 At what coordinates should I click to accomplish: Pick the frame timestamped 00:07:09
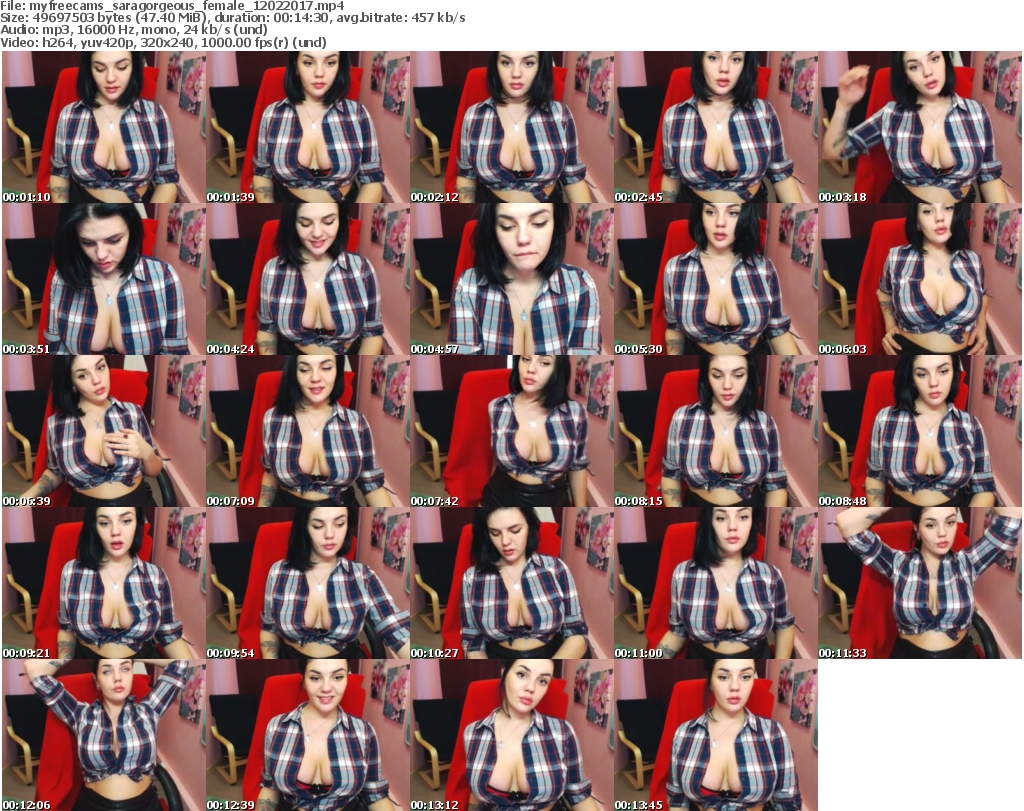coord(308,431)
